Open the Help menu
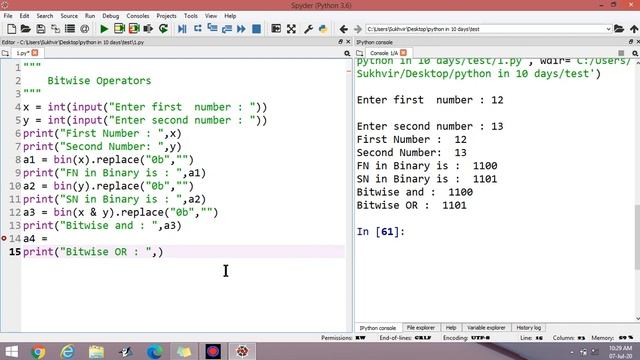 [230, 16]
